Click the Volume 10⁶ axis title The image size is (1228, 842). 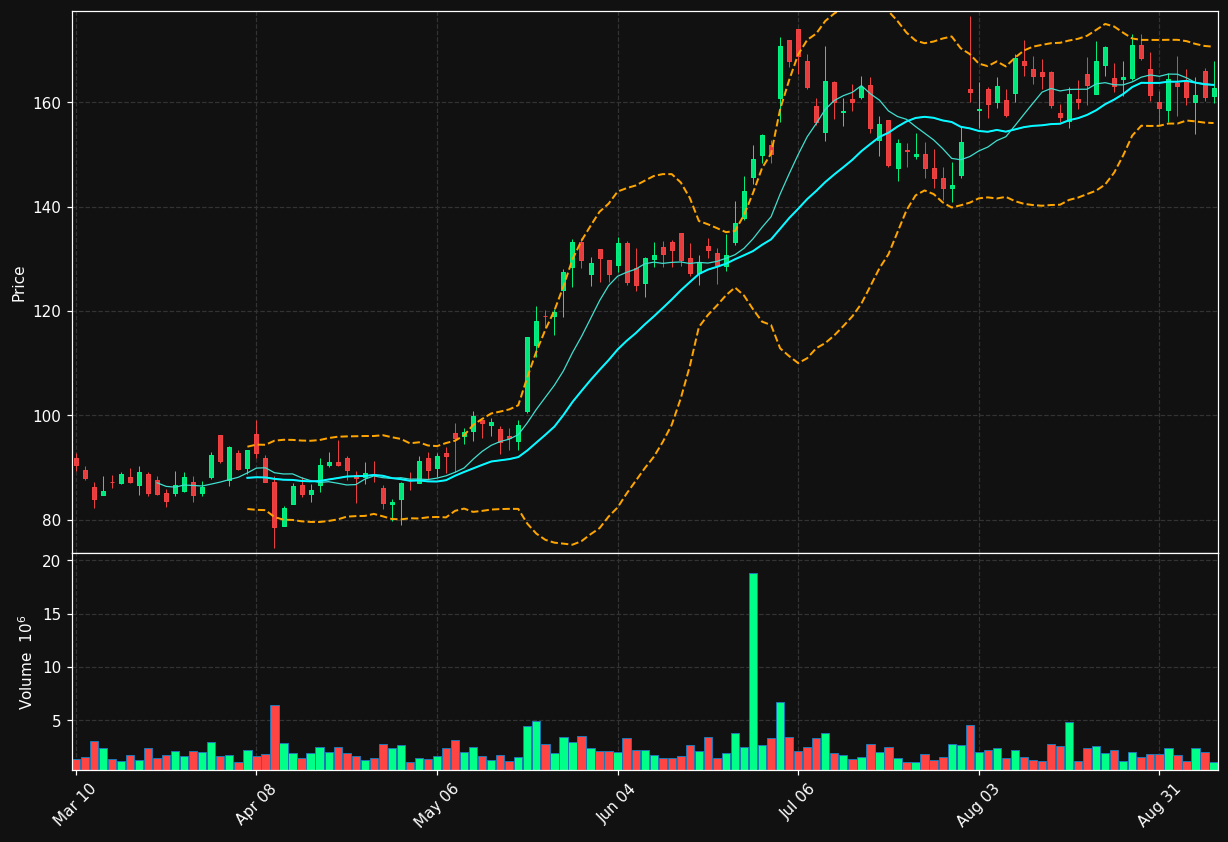25,662
